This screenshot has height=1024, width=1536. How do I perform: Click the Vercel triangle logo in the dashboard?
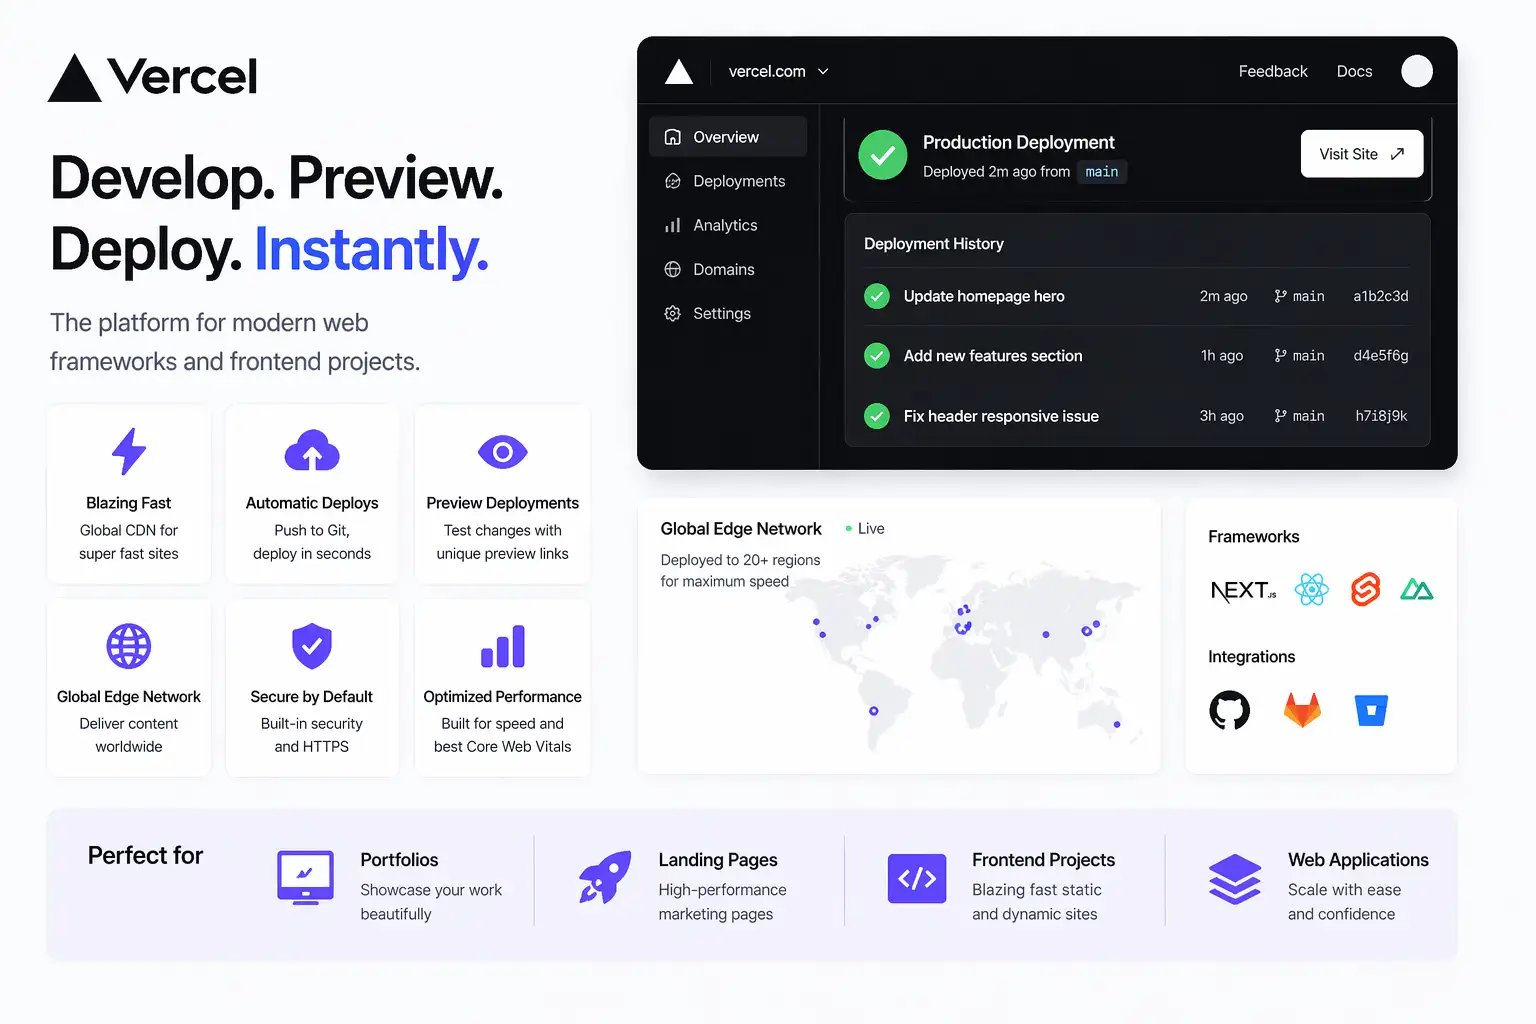(679, 71)
